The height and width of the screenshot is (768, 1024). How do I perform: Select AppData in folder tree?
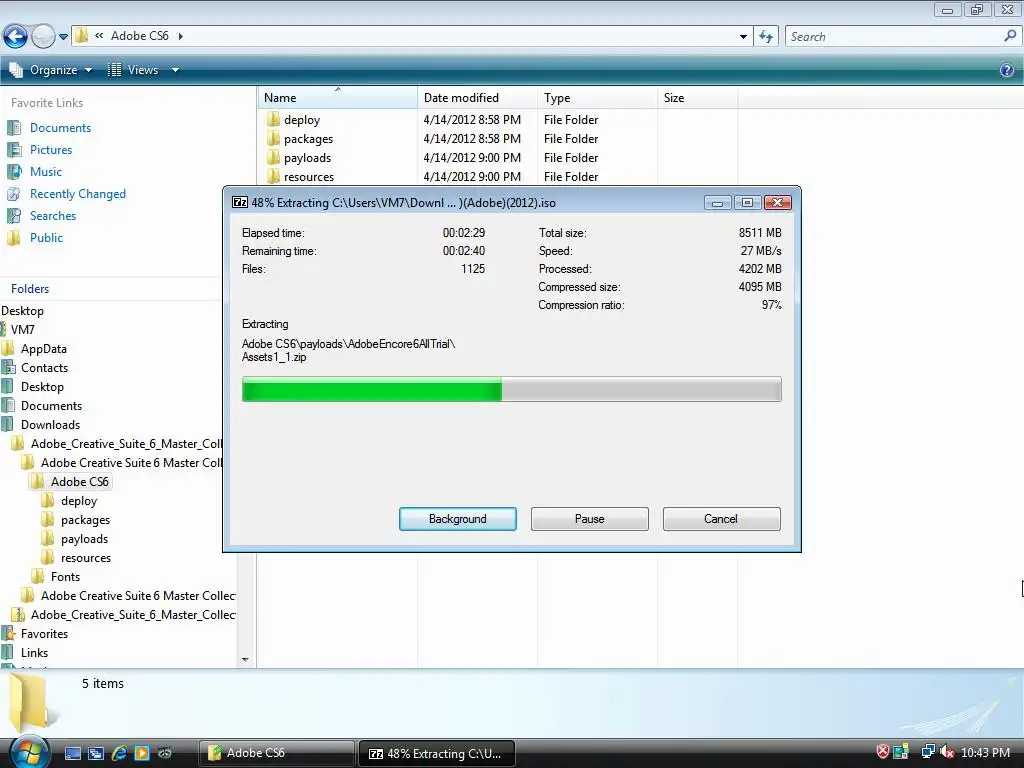(x=43, y=349)
